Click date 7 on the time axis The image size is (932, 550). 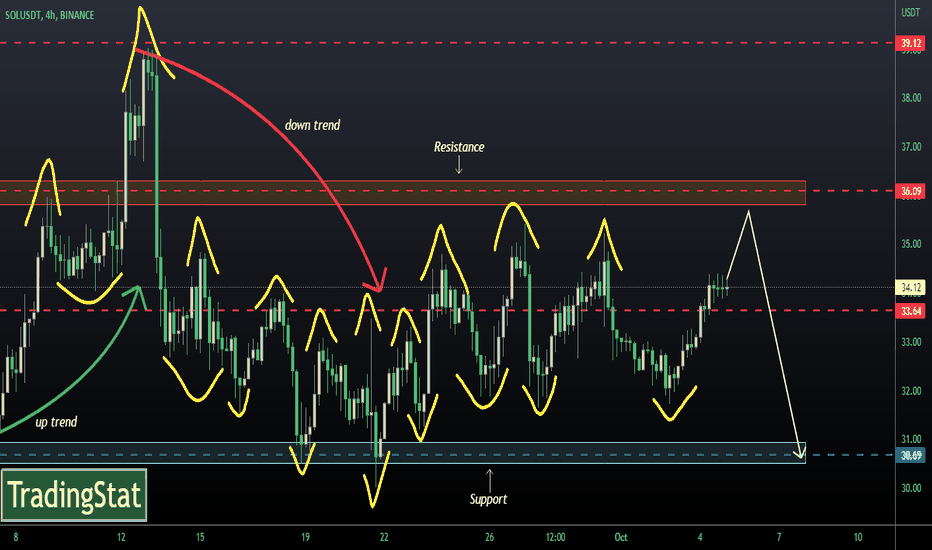[x=779, y=537]
